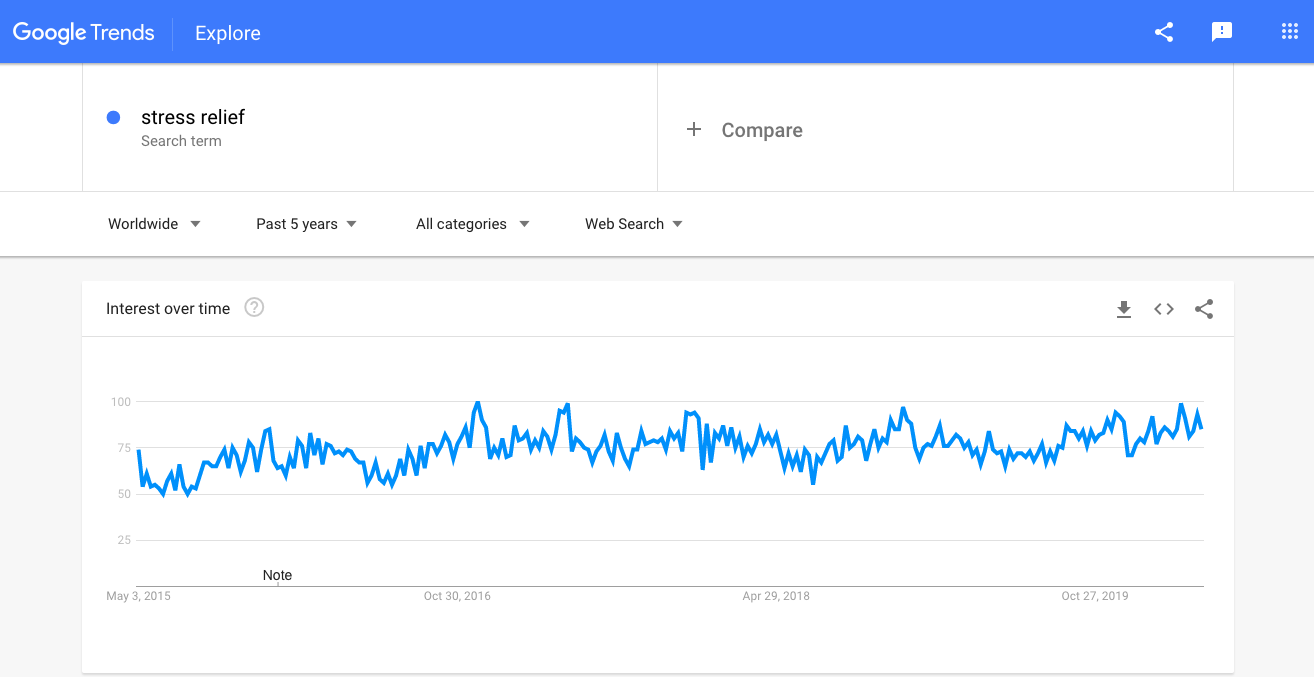Open the Google apps grid menu
1314x677 pixels.
click(1289, 31)
